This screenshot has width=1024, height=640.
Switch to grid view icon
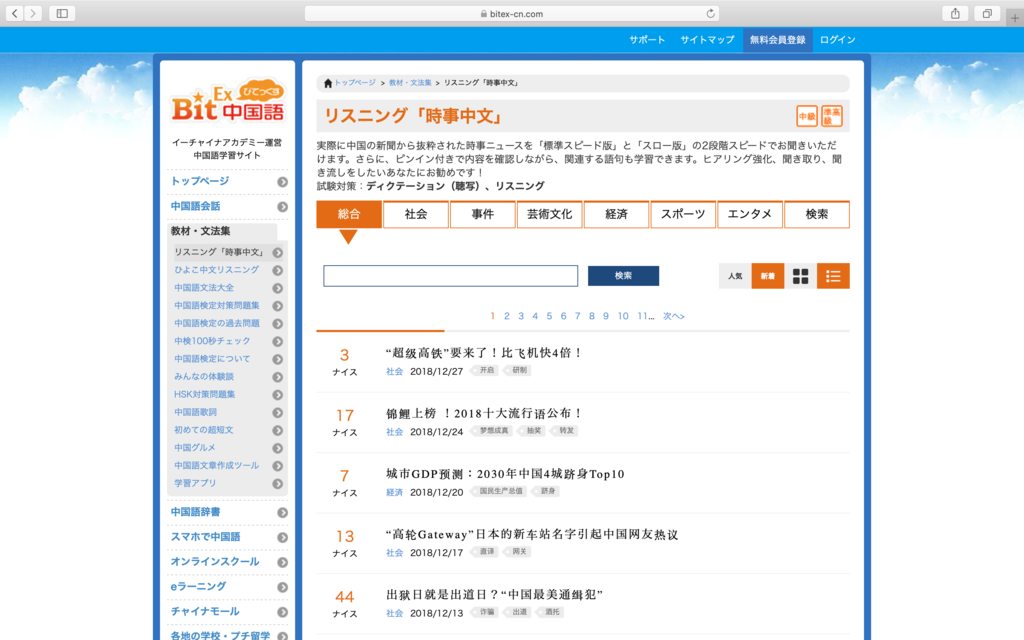(x=801, y=276)
